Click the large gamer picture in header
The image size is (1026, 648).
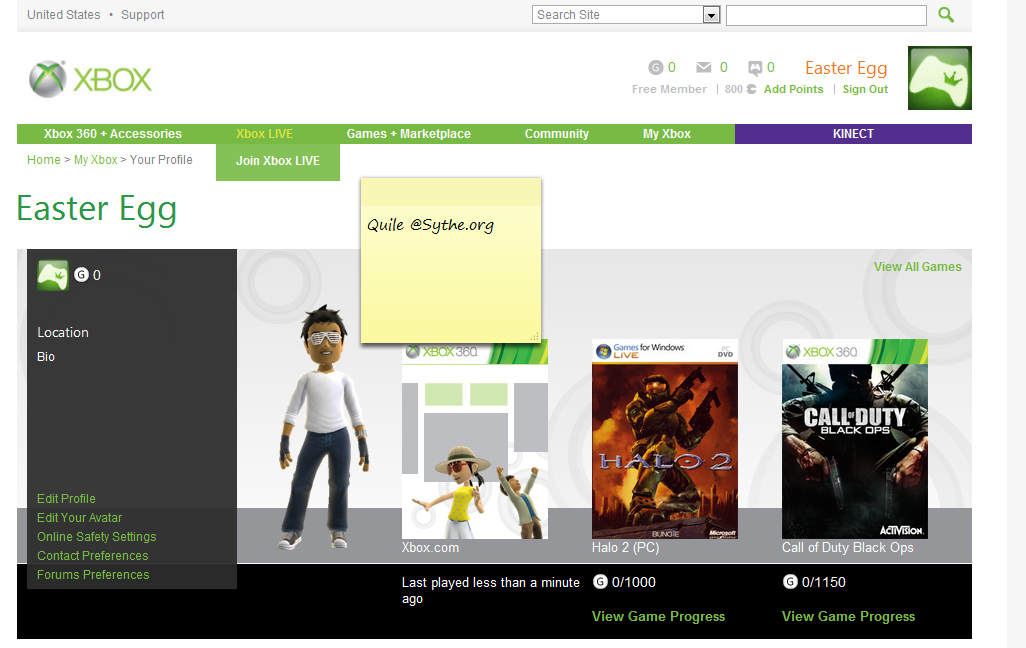(x=940, y=78)
